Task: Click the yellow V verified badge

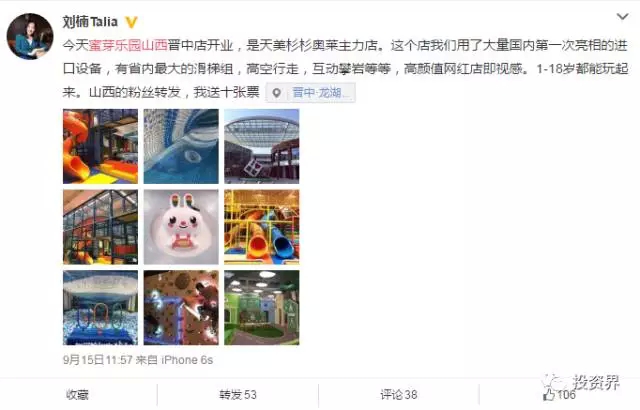Action: click(x=131, y=22)
